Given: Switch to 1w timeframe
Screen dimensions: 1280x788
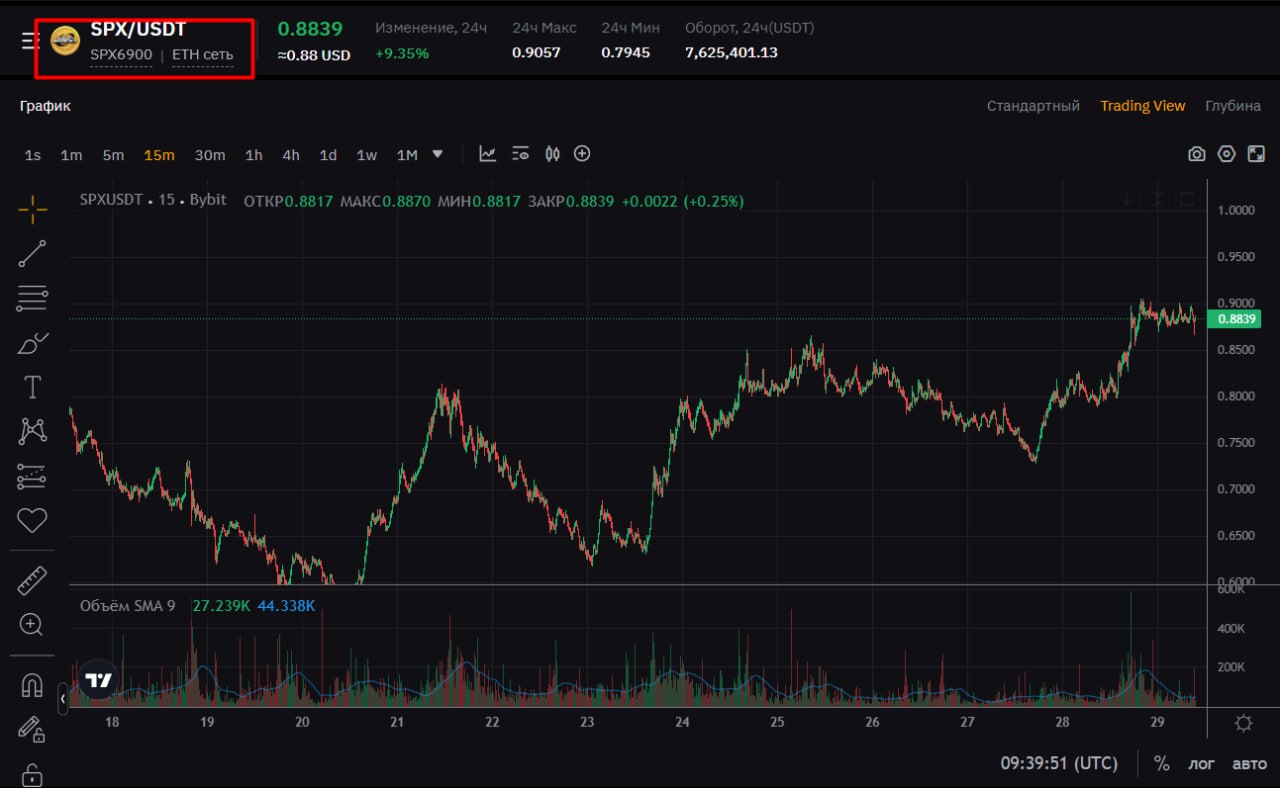Looking at the screenshot, I should (x=367, y=155).
